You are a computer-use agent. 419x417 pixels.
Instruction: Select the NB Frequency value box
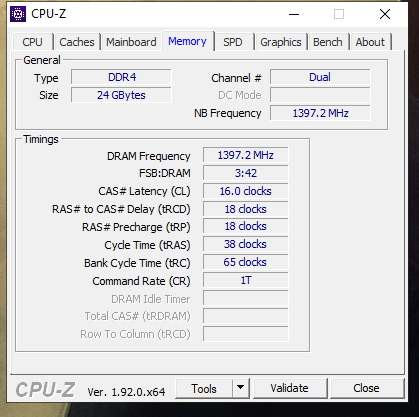pyautogui.click(x=320, y=113)
